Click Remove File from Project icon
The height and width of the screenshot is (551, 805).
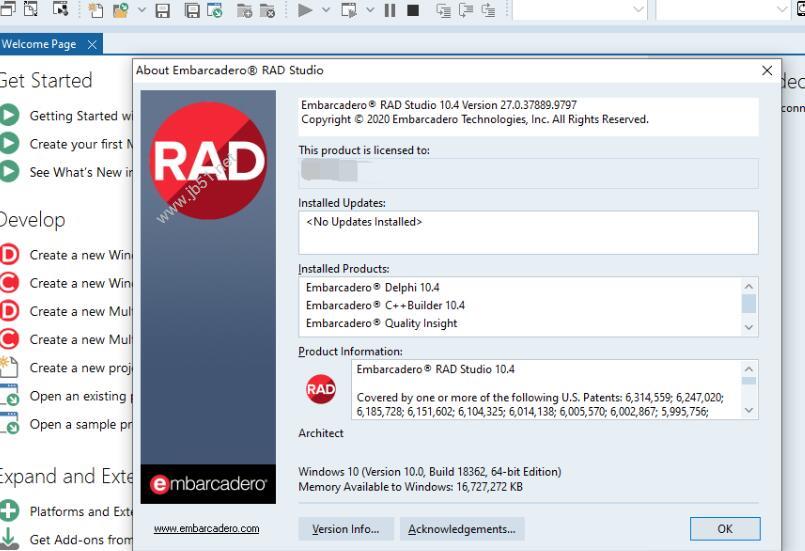click(267, 10)
